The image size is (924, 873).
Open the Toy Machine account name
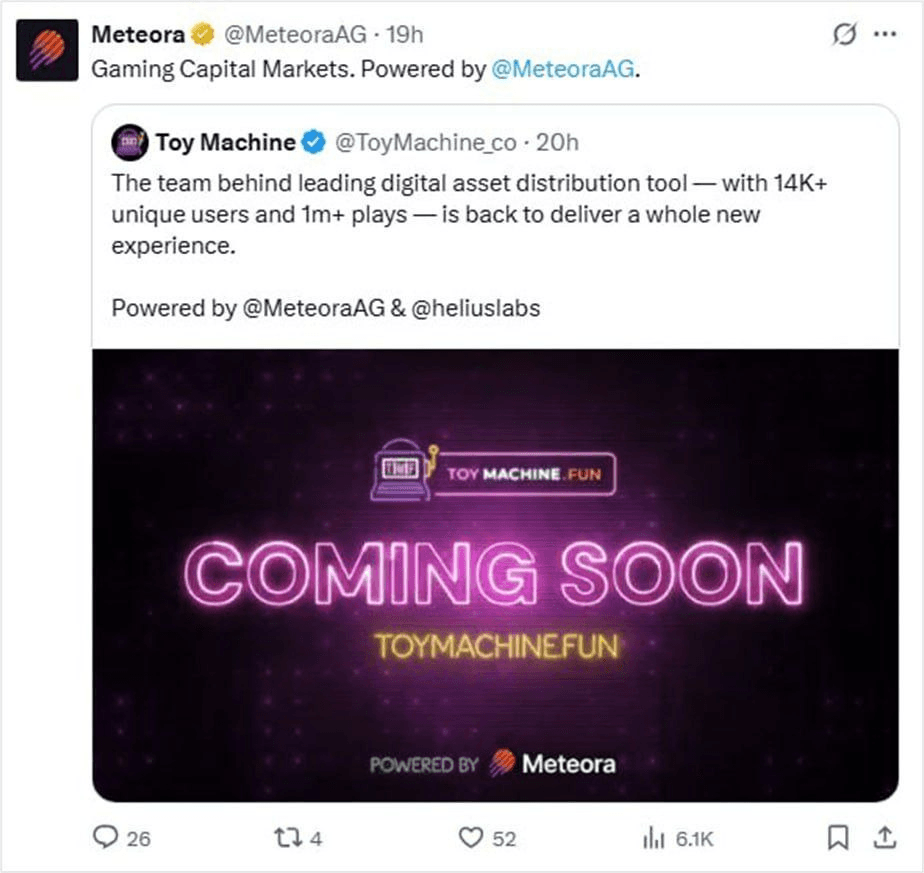(226, 143)
